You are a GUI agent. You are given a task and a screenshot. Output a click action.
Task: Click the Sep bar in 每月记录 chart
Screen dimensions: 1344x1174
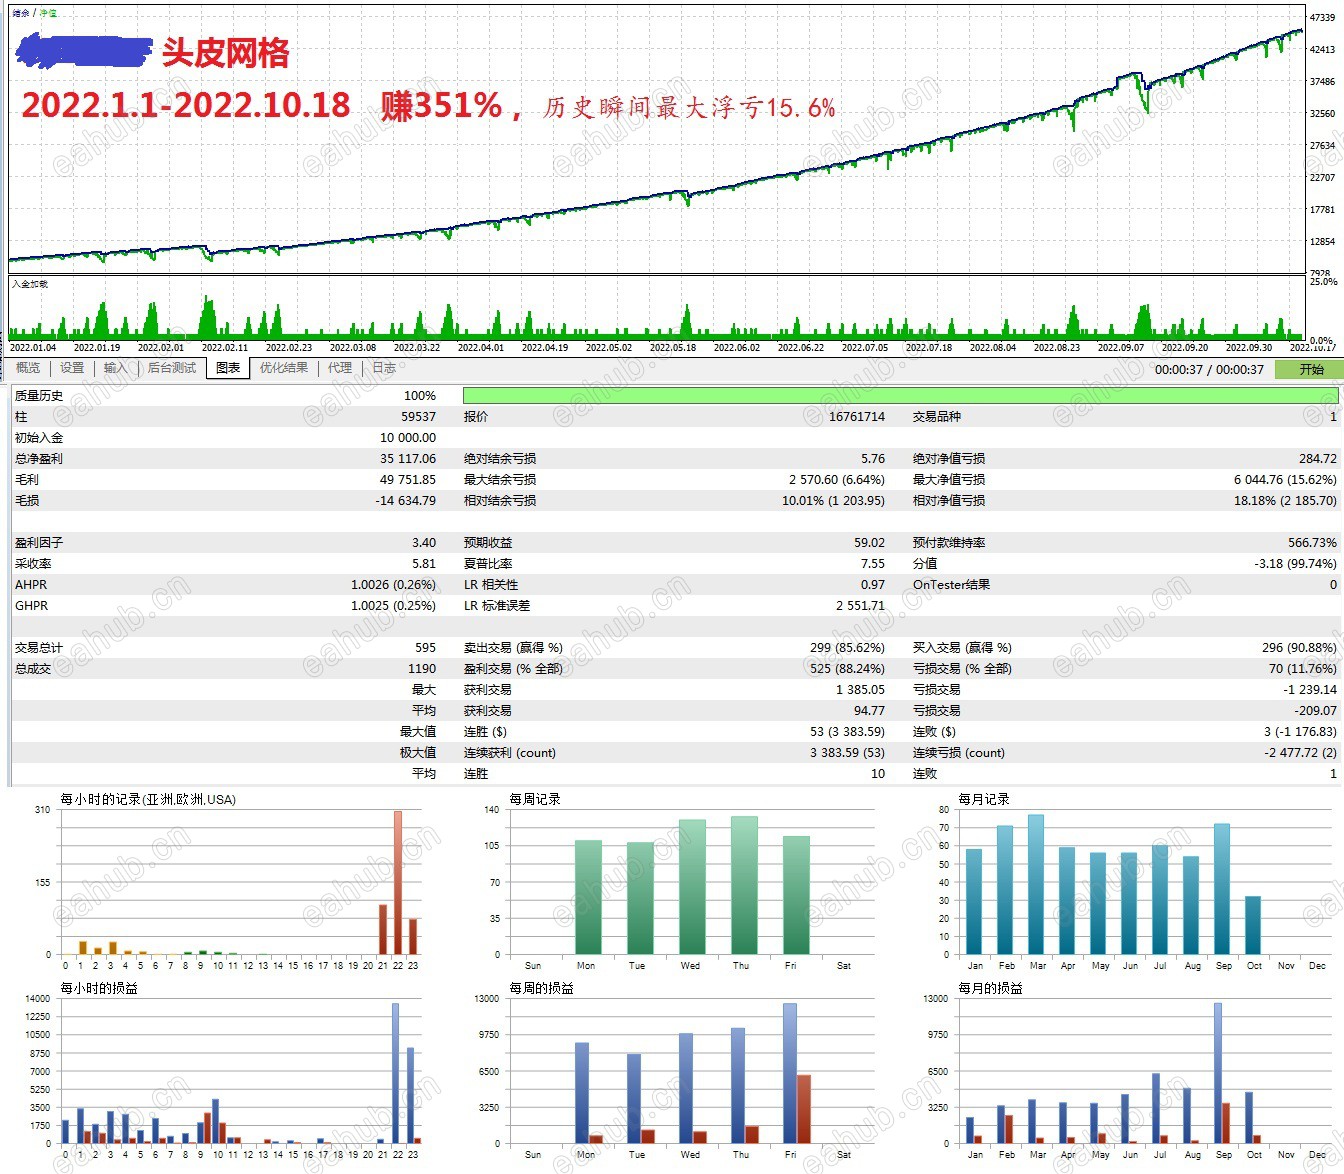pyautogui.click(x=1222, y=889)
